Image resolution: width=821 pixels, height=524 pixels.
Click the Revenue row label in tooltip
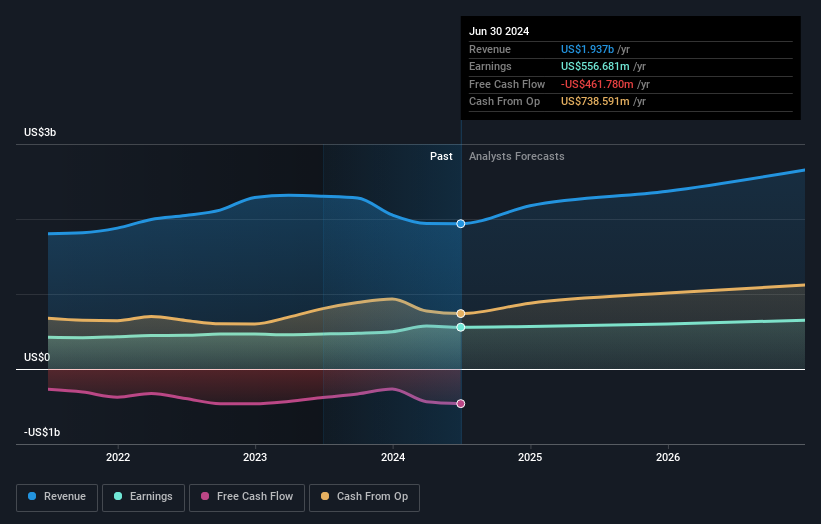490,49
